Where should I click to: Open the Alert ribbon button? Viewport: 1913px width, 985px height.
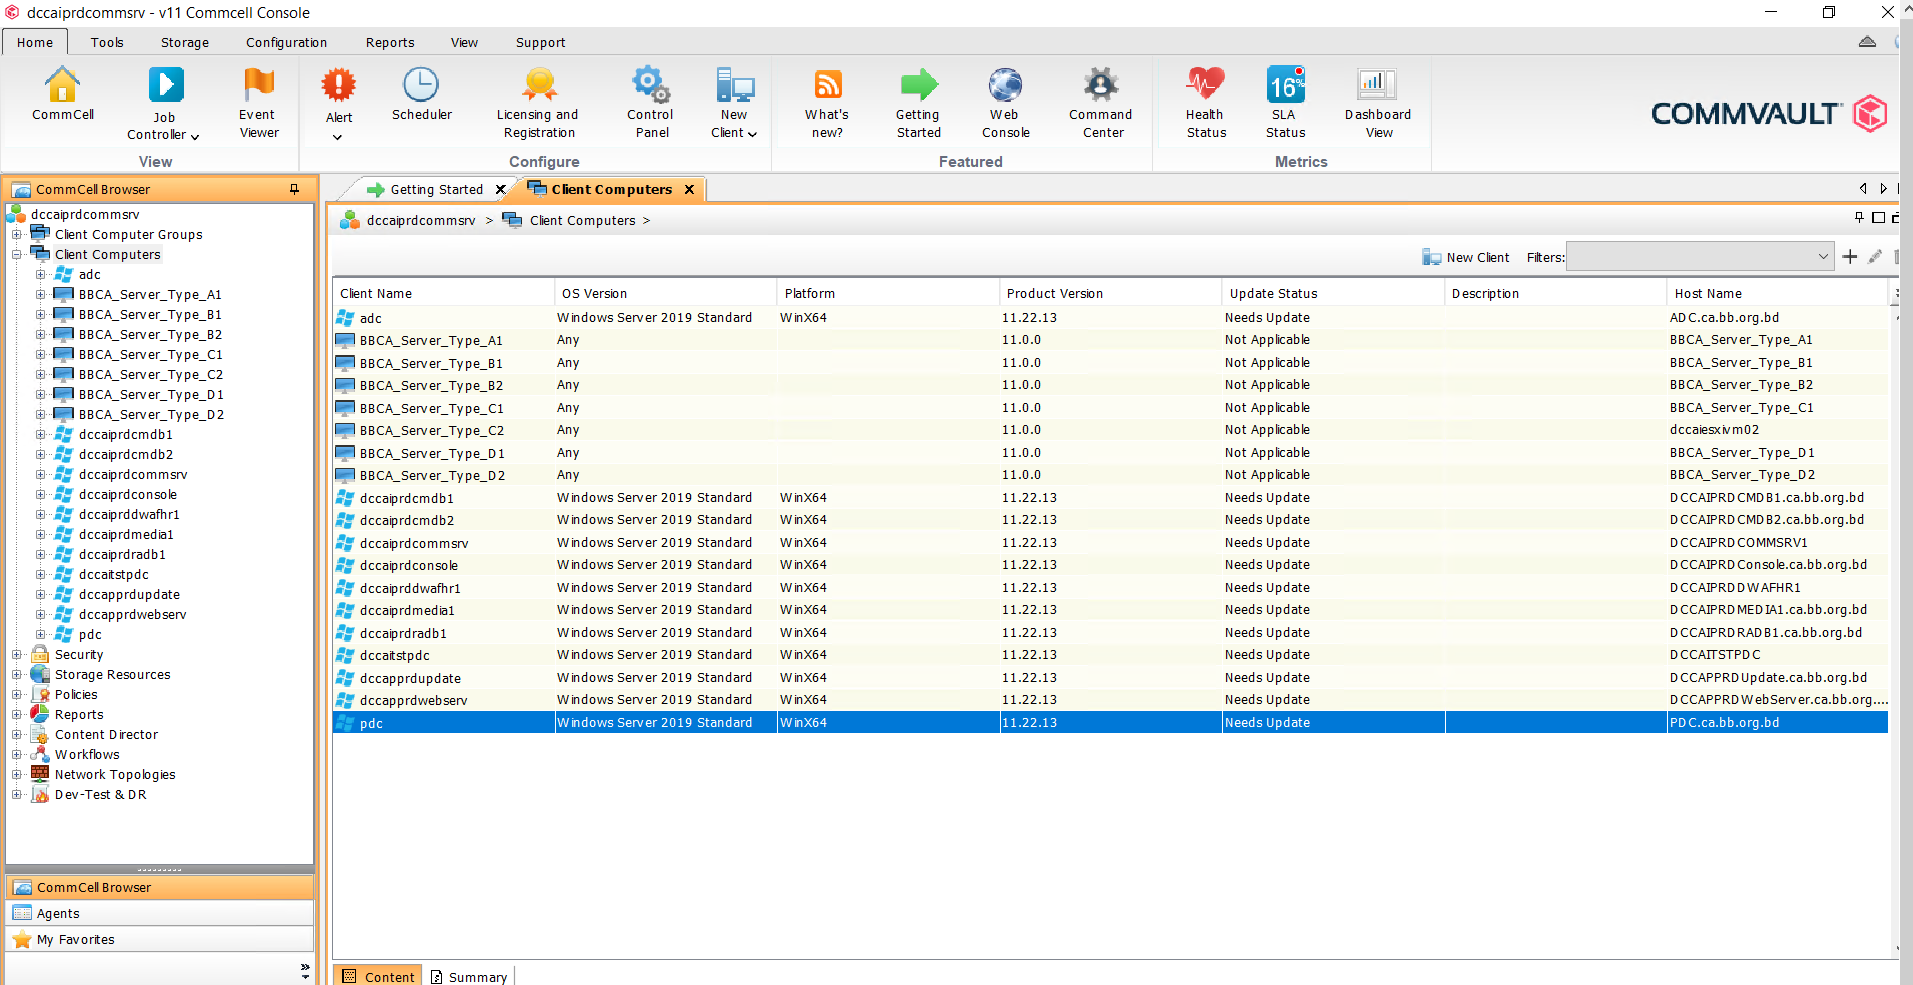click(x=339, y=103)
